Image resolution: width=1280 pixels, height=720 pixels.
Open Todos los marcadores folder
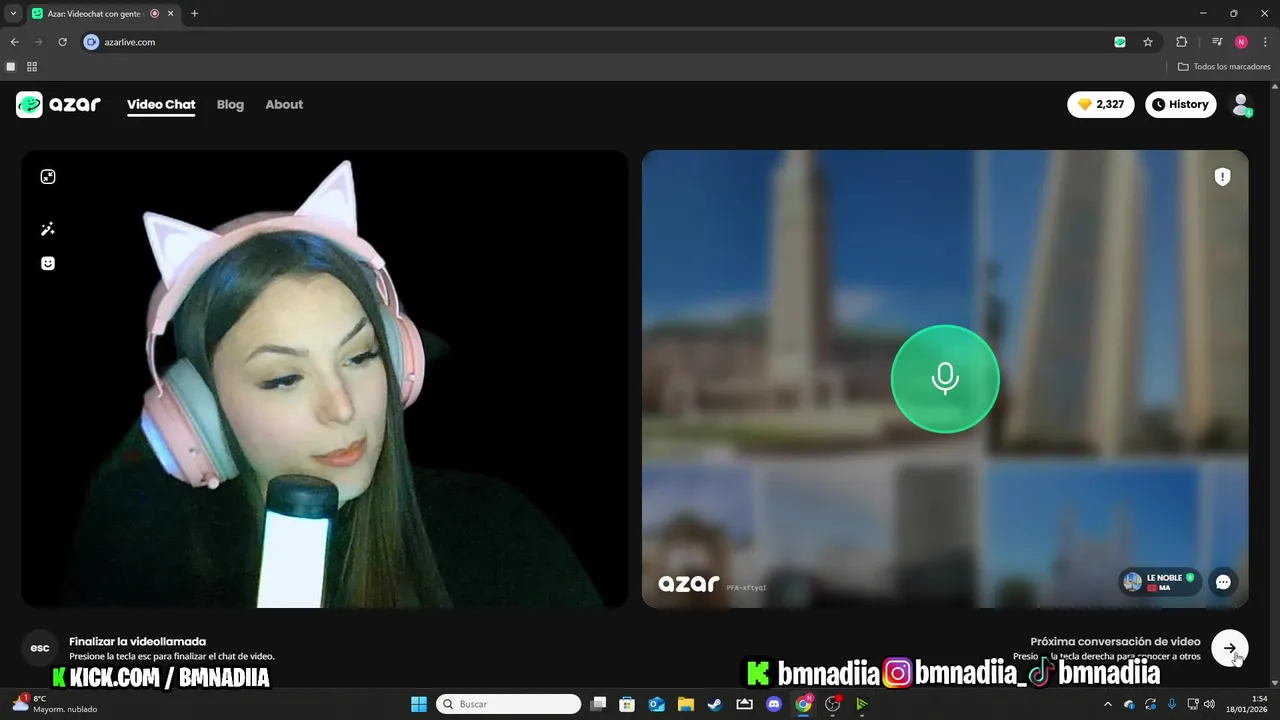(x=1224, y=67)
